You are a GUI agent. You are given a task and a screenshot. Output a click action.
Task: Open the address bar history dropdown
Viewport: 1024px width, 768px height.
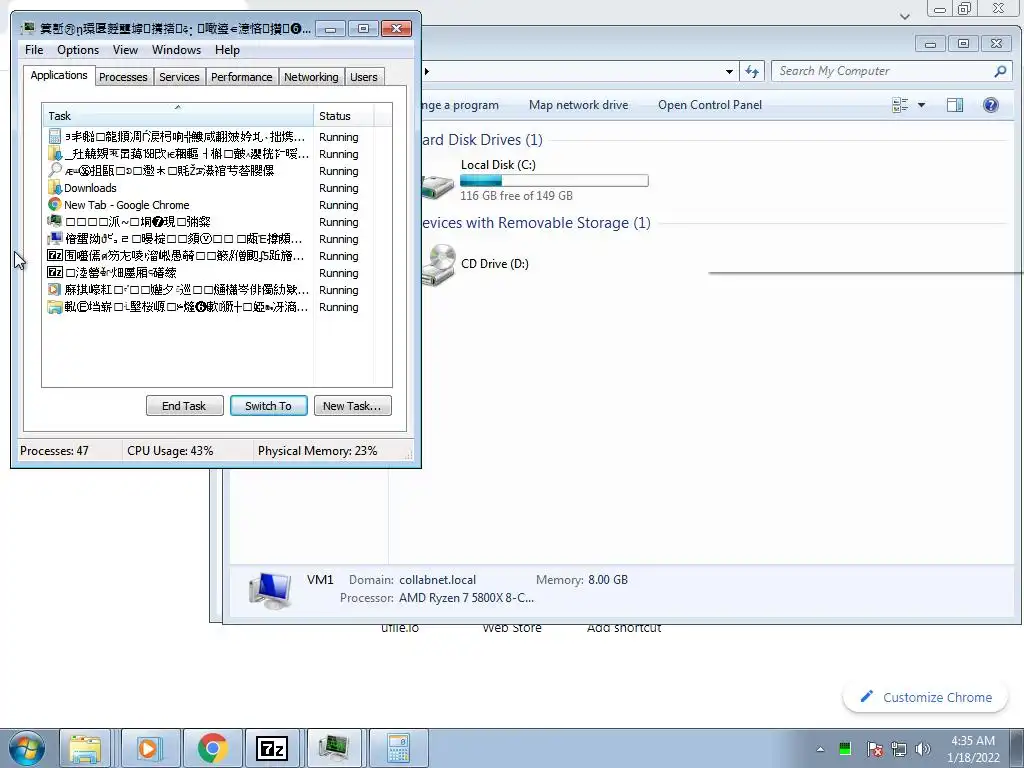pyautogui.click(x=729, y=71)
